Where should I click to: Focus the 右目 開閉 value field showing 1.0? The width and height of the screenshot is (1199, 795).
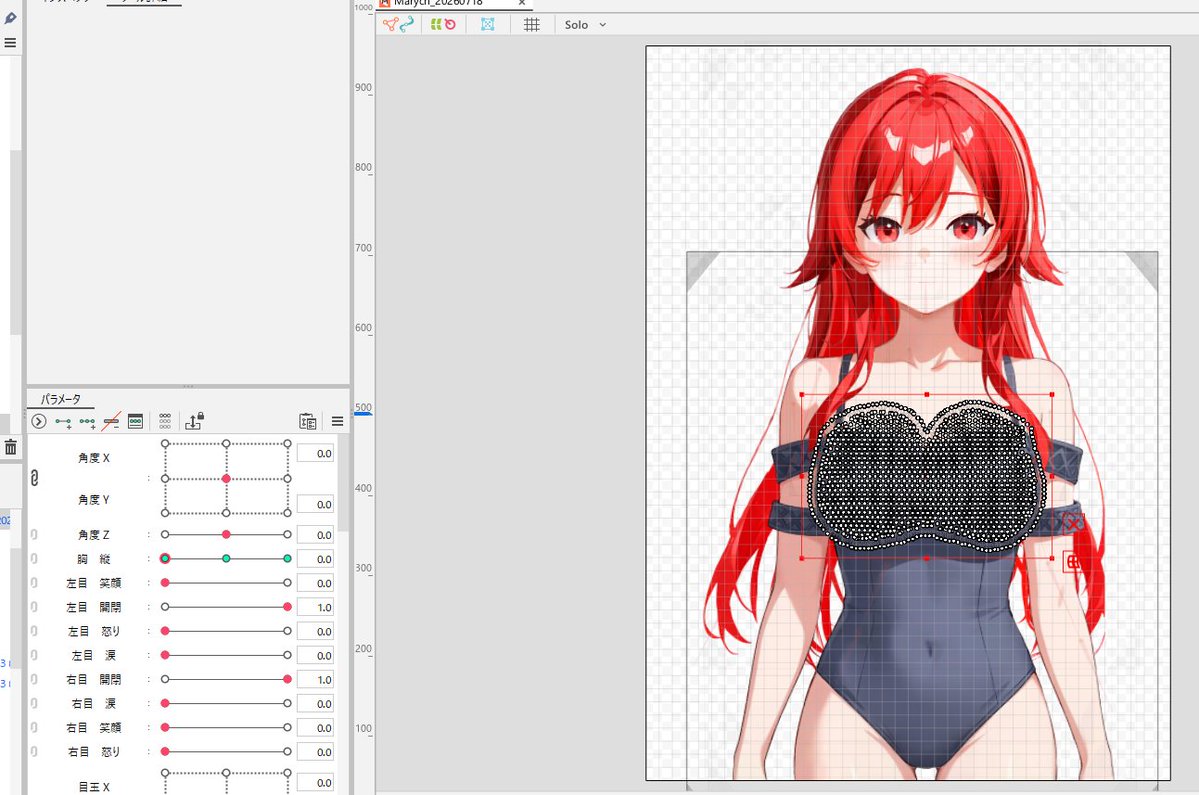315,679
